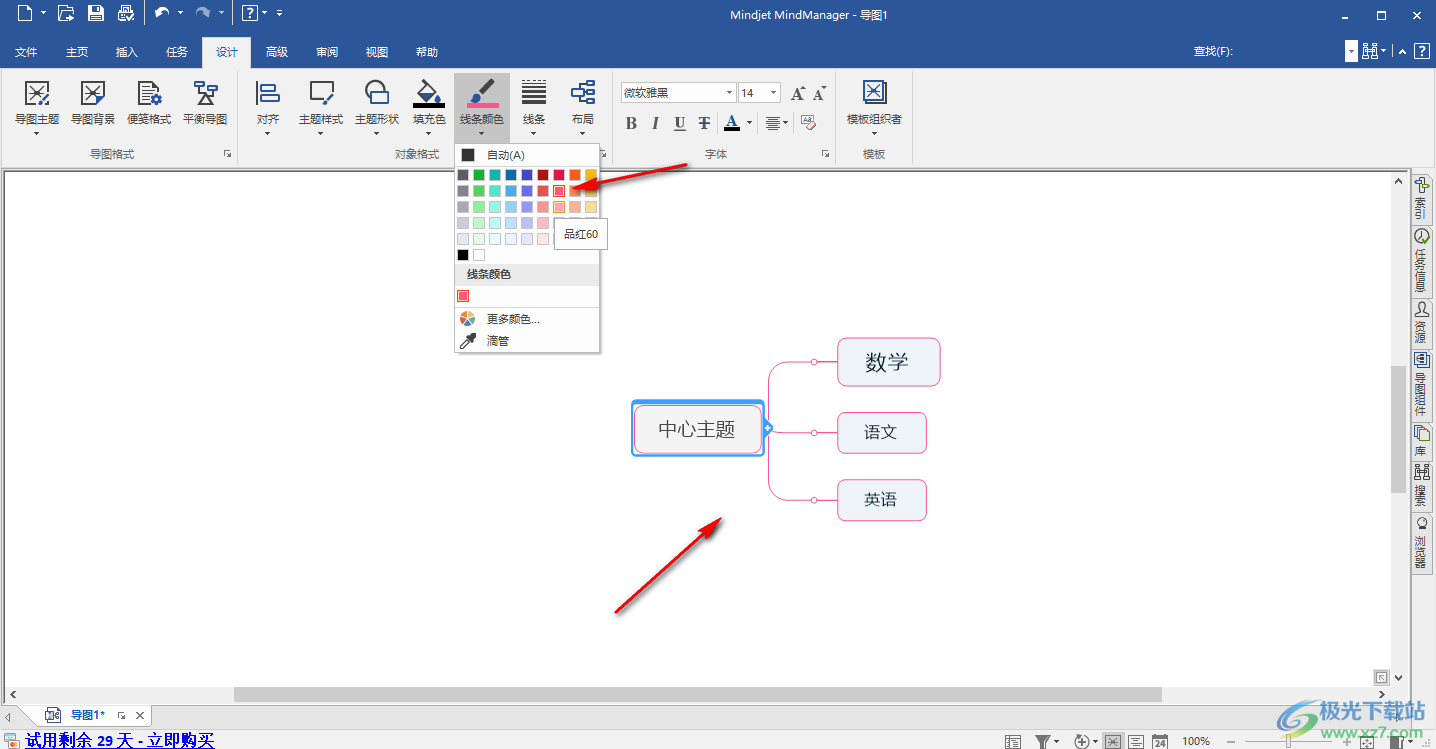Switch to the 高级 ribbon tab

[x=277, y=52]
